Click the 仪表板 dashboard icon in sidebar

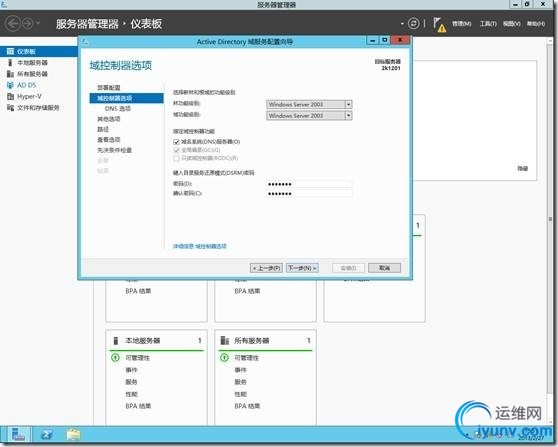10,52
